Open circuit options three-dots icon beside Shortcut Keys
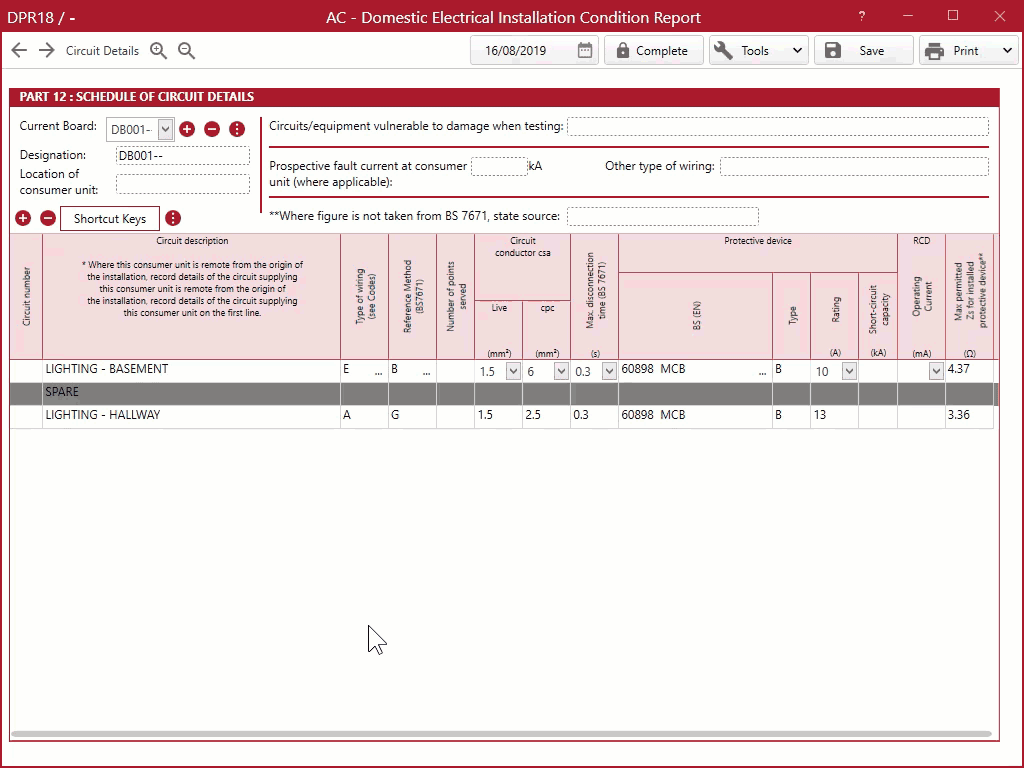 (x=173, y=218)
